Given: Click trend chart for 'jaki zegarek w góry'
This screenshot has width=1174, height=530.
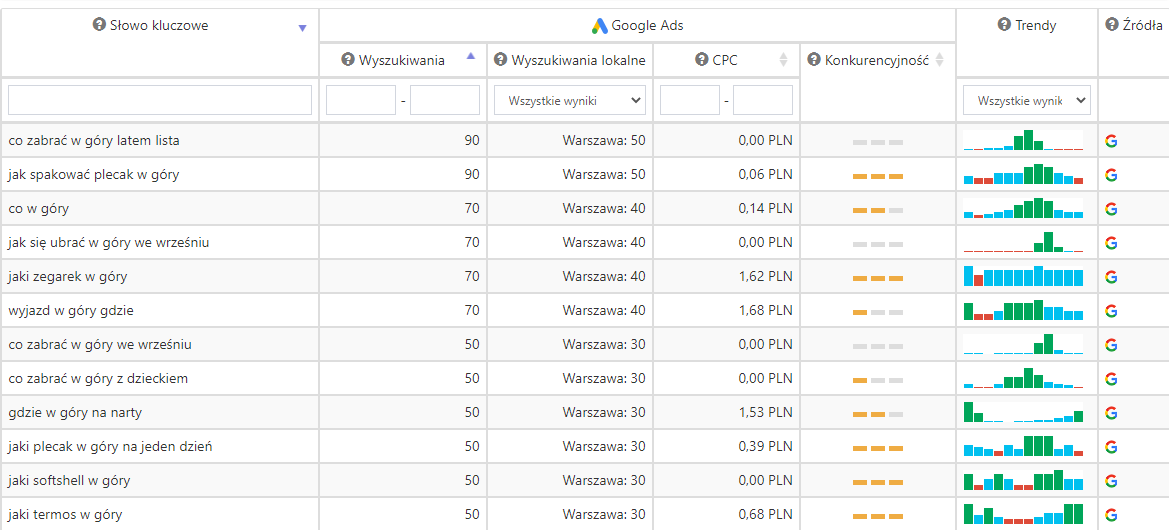Looking at the screenshot, I should click(1023, 276).
